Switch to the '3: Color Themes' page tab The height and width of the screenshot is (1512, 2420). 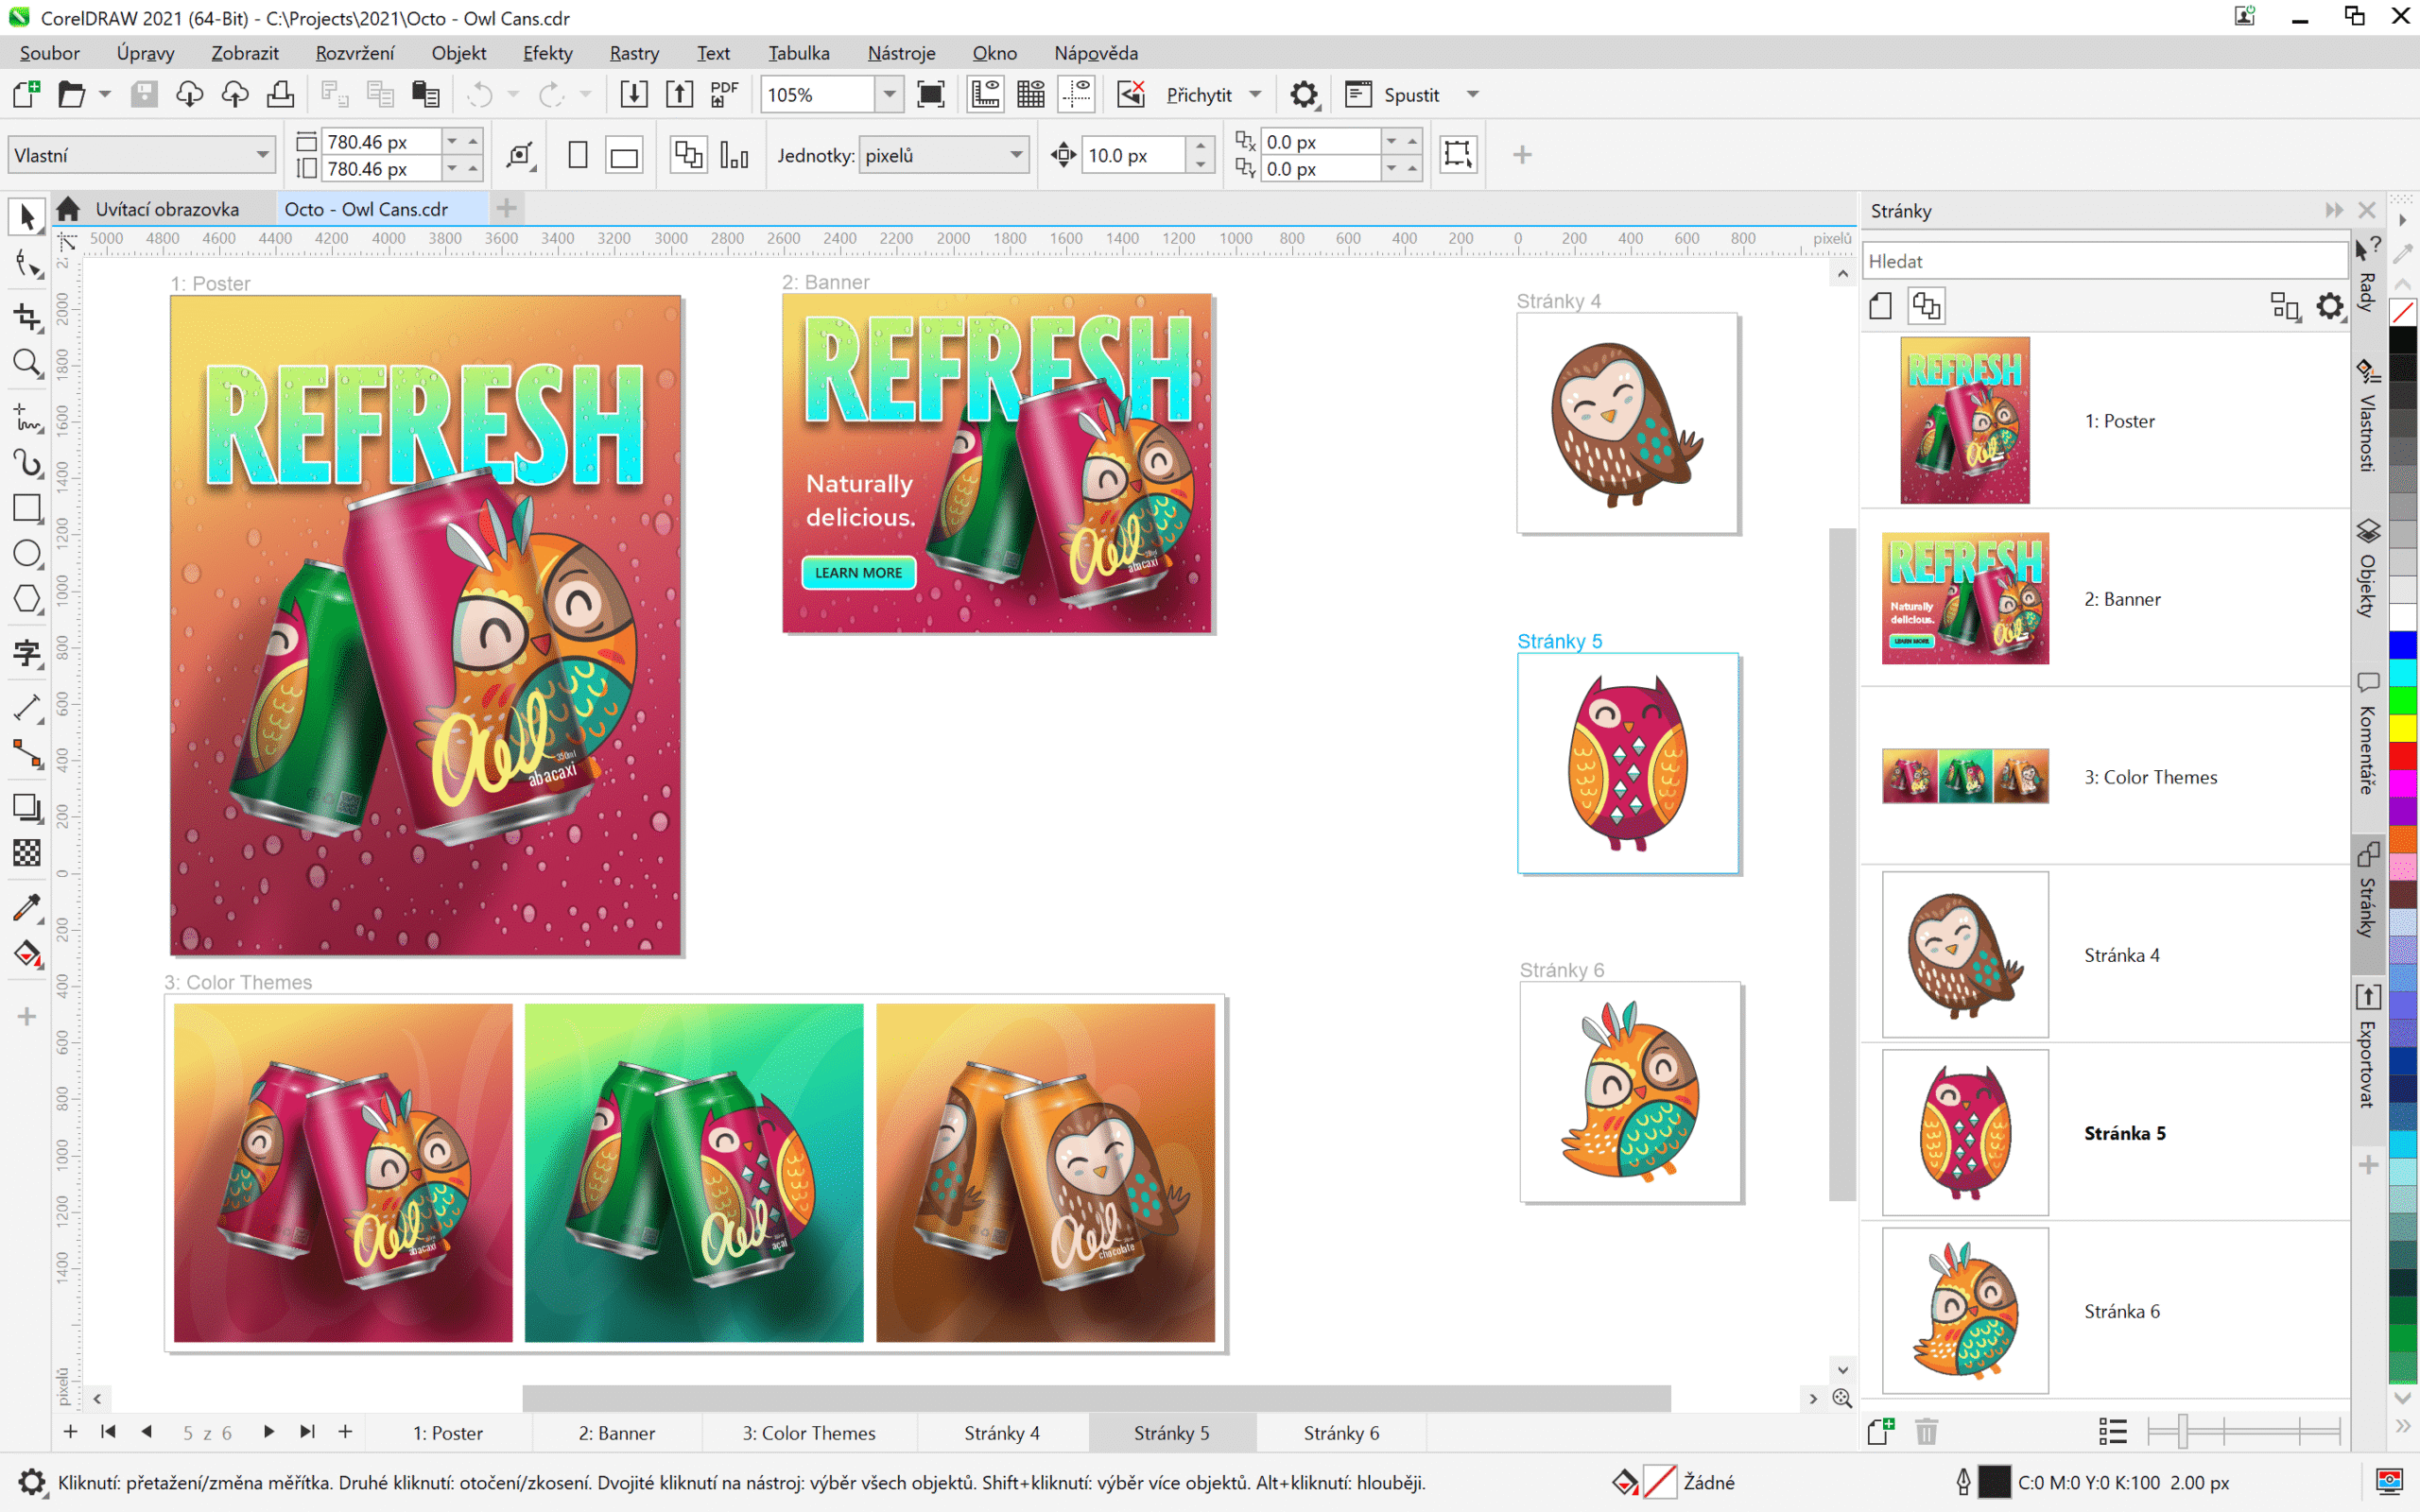pos(808,1432)
